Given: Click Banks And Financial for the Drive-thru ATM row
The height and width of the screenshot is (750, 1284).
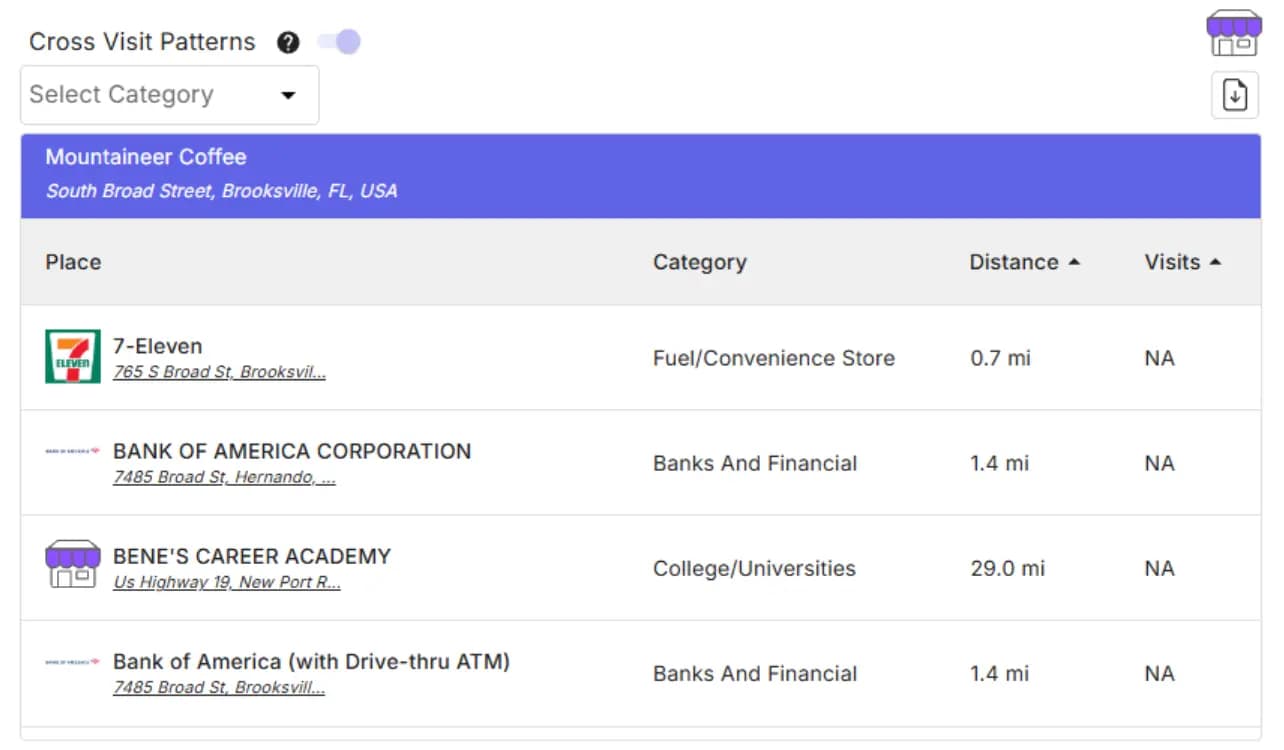Looking at the screenshot, I should [755, 673].
